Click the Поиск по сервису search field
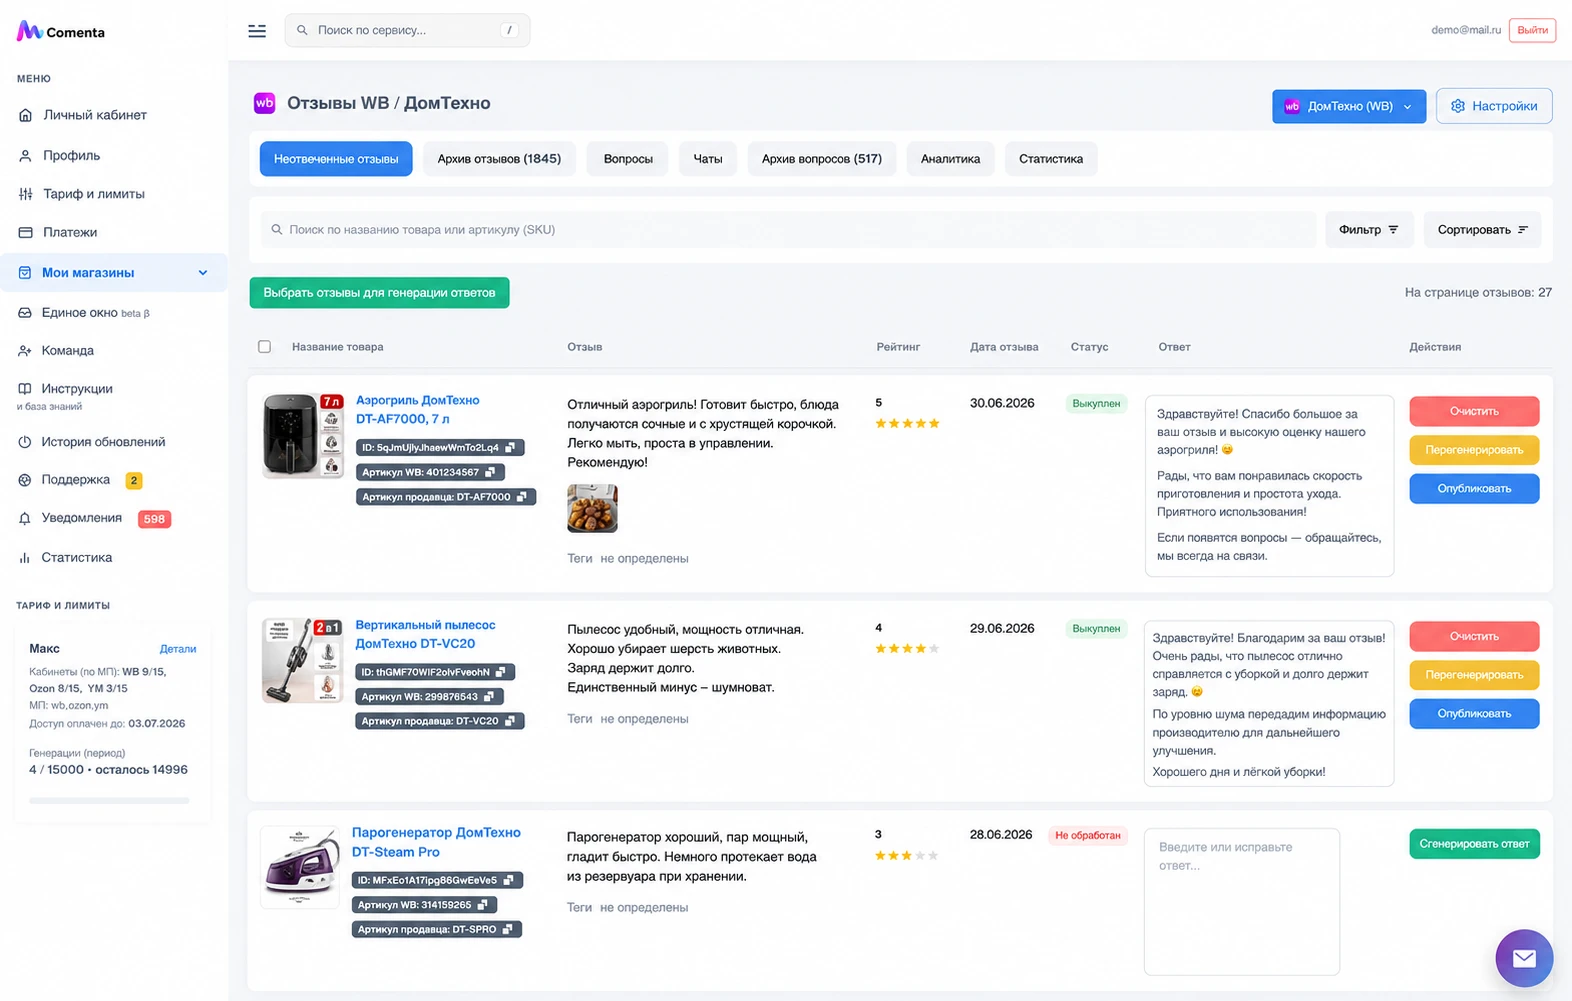This screenshot has width=1572, height=1001. (407, 30)
